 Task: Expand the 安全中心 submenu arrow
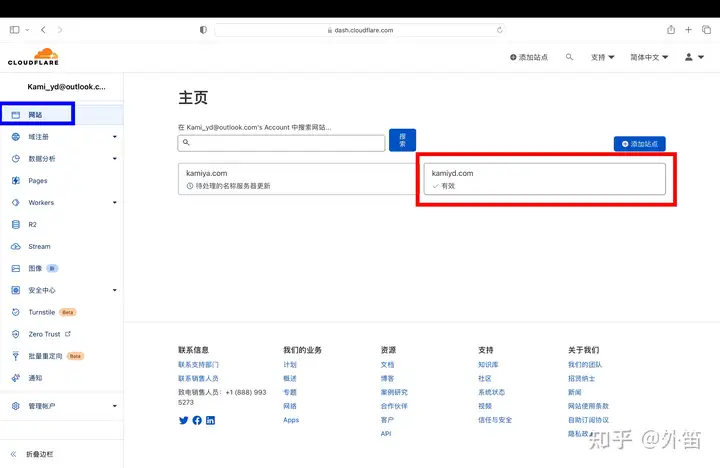click(115, 290)
